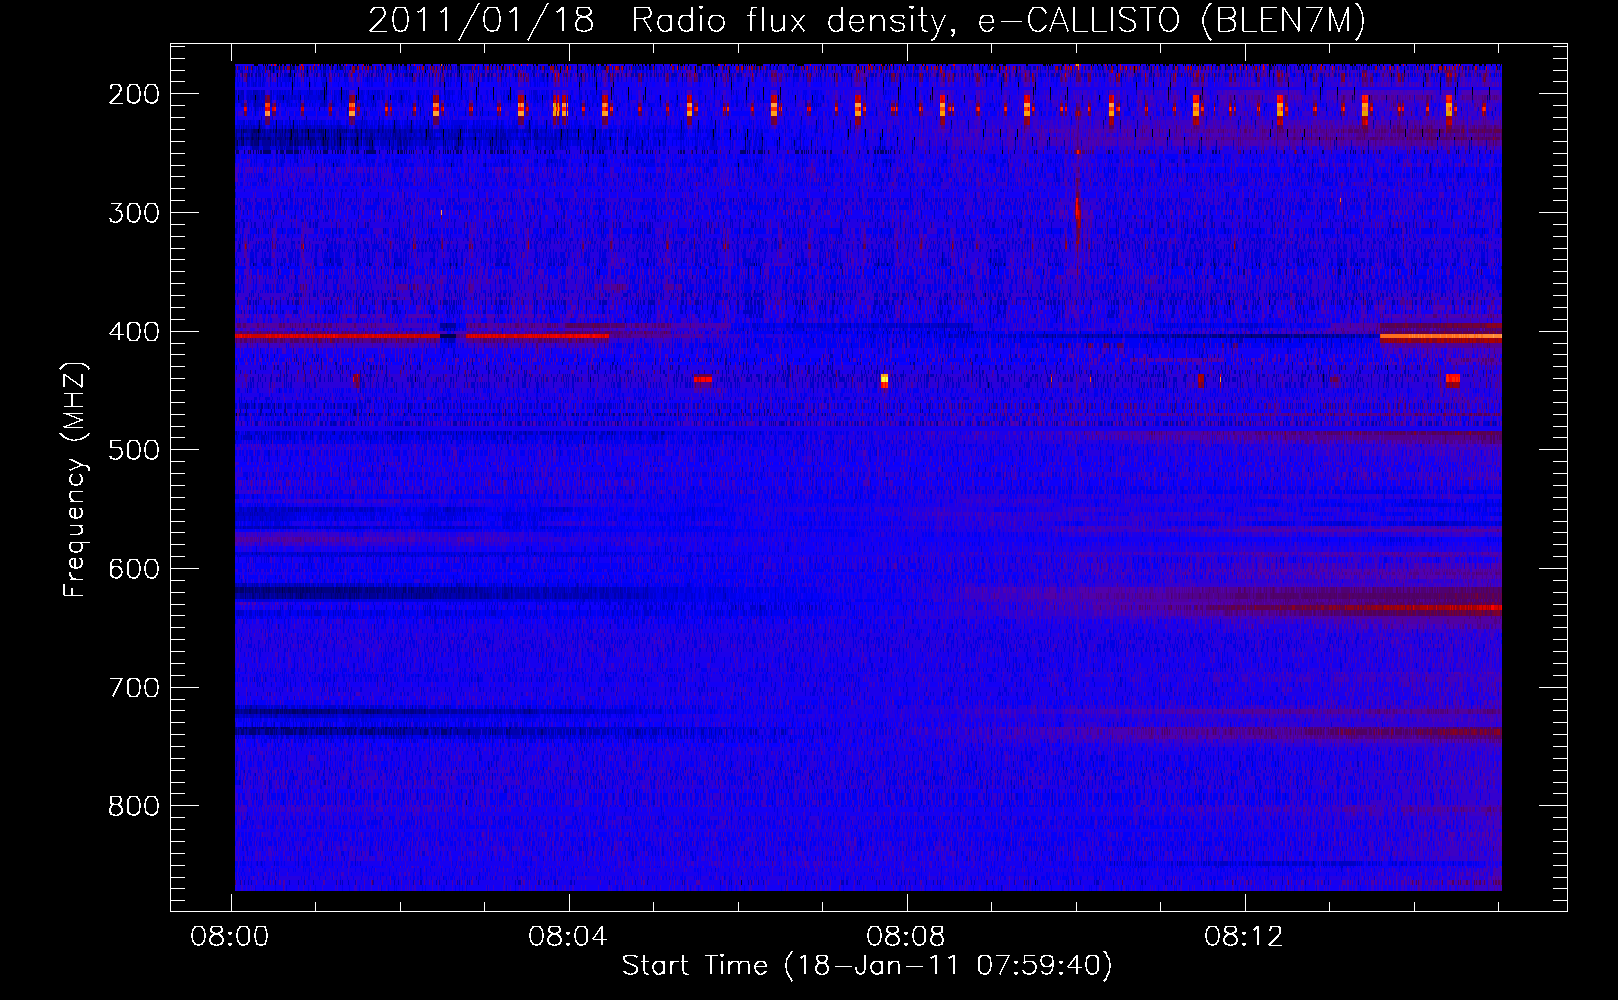Screen dimensions: 1618x1000
Task: Click the 800 frequency tick label
Action: click(x=133, y=806)
